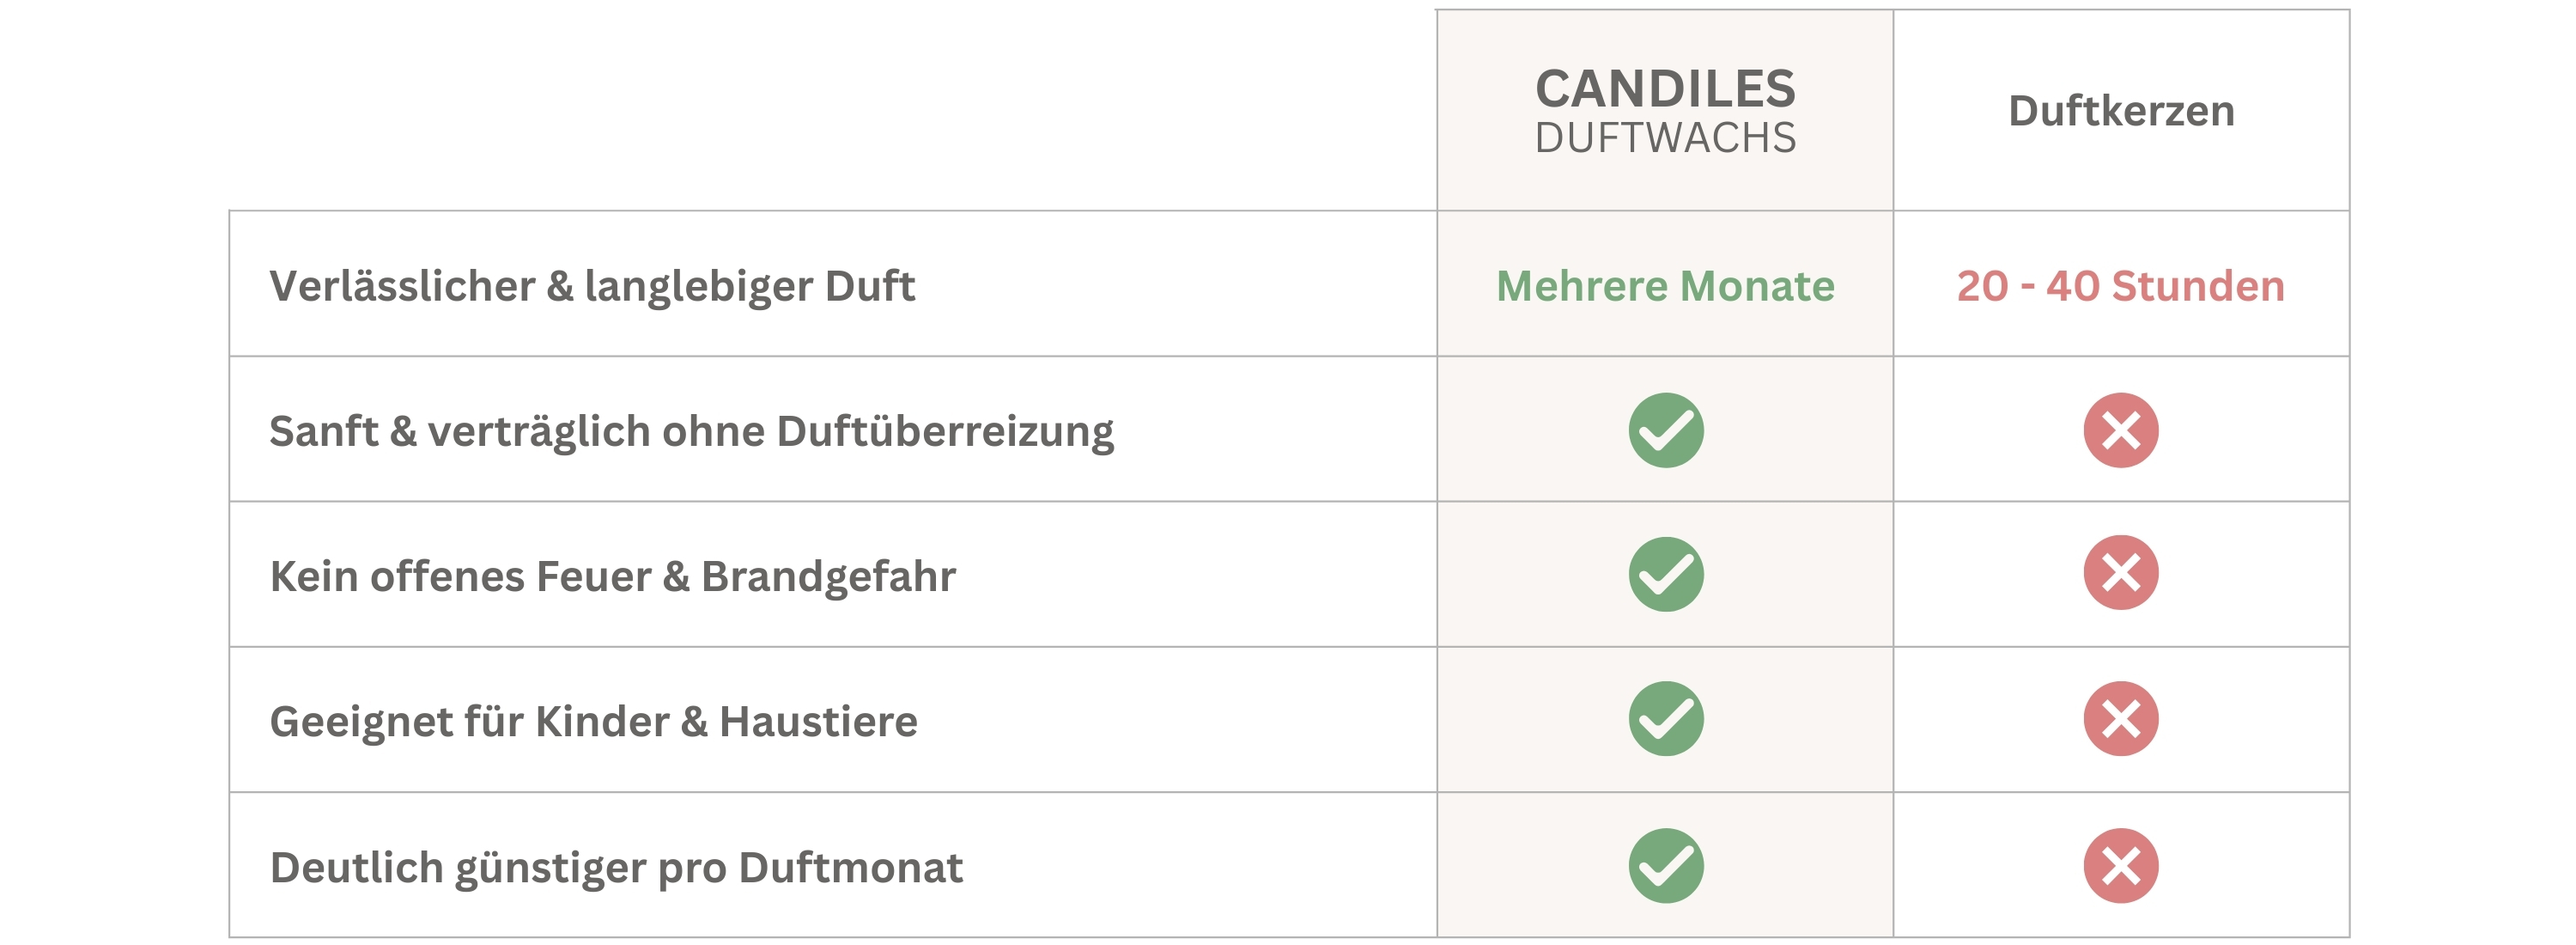Click 'Sanft & verträglich ohne Duftüberreizung' label
Screen dimensions: 2576x945
[691, 431]
